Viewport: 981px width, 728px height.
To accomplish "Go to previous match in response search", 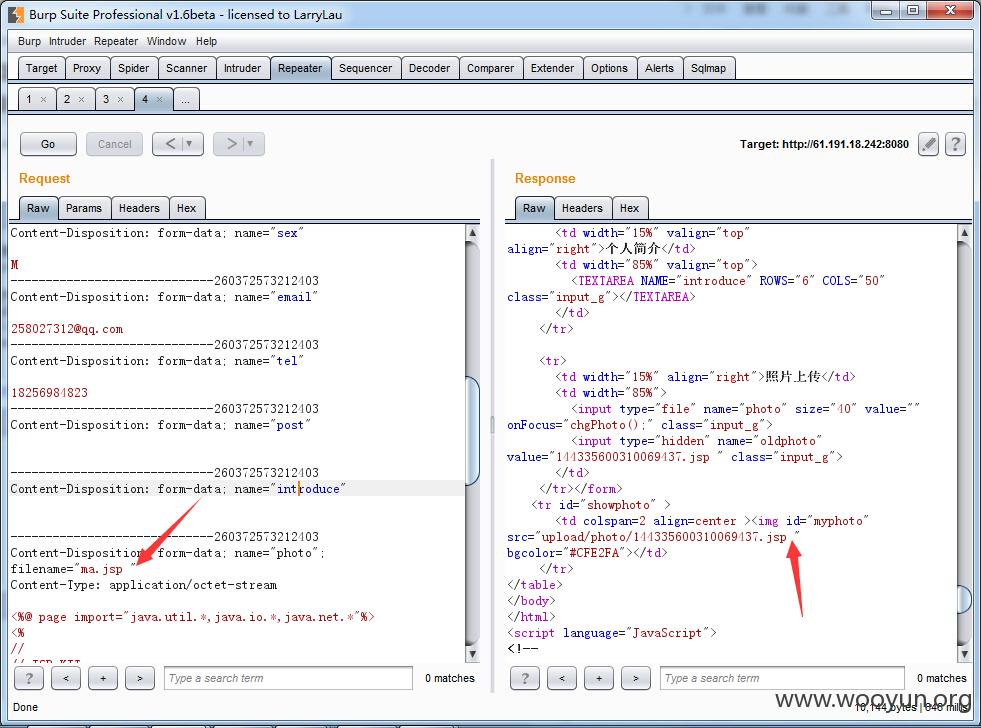I will [x=562, y=678].
